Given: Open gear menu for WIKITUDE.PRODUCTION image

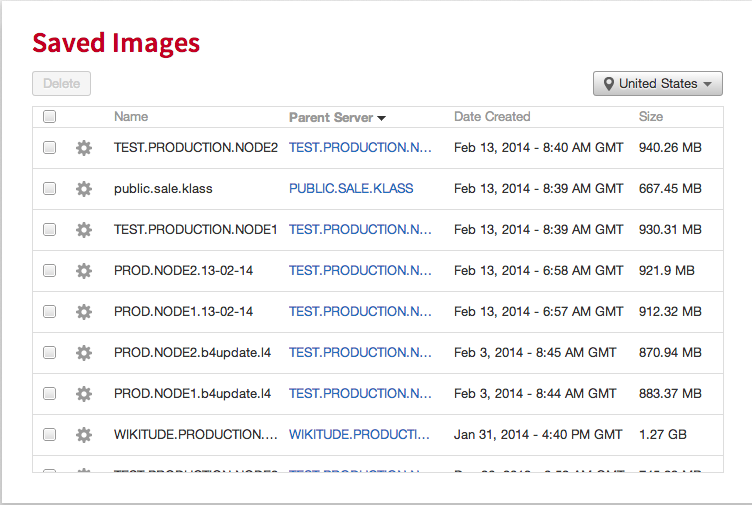Looking at the screenshot, I should tap(84, 435).
